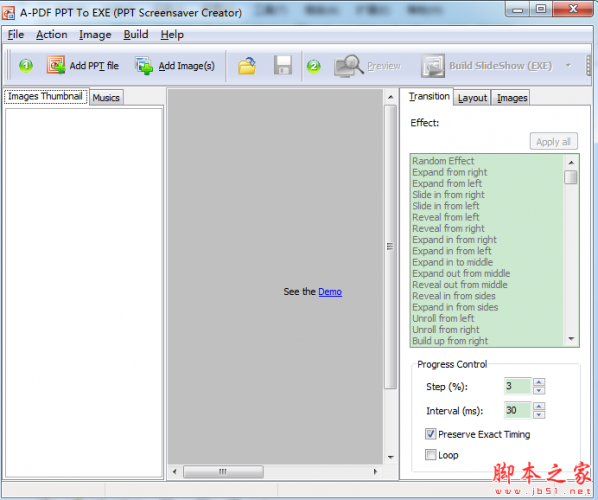Click the effect list scrollbar thumb
This screenshot has width=598, height=500.
point(571,177)
